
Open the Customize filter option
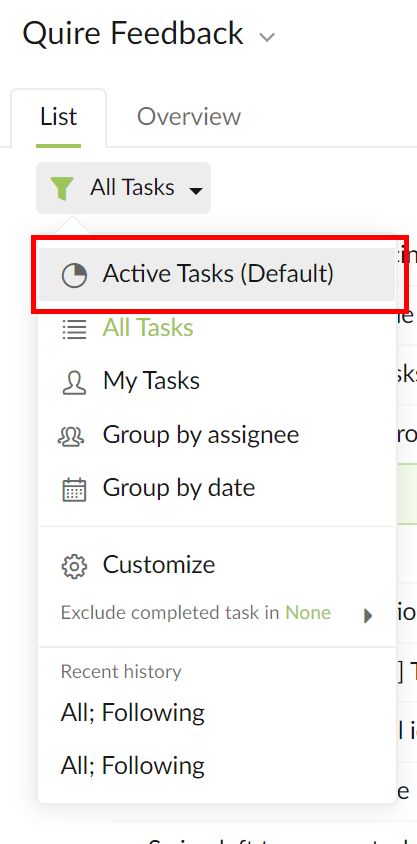coord(217,565)
